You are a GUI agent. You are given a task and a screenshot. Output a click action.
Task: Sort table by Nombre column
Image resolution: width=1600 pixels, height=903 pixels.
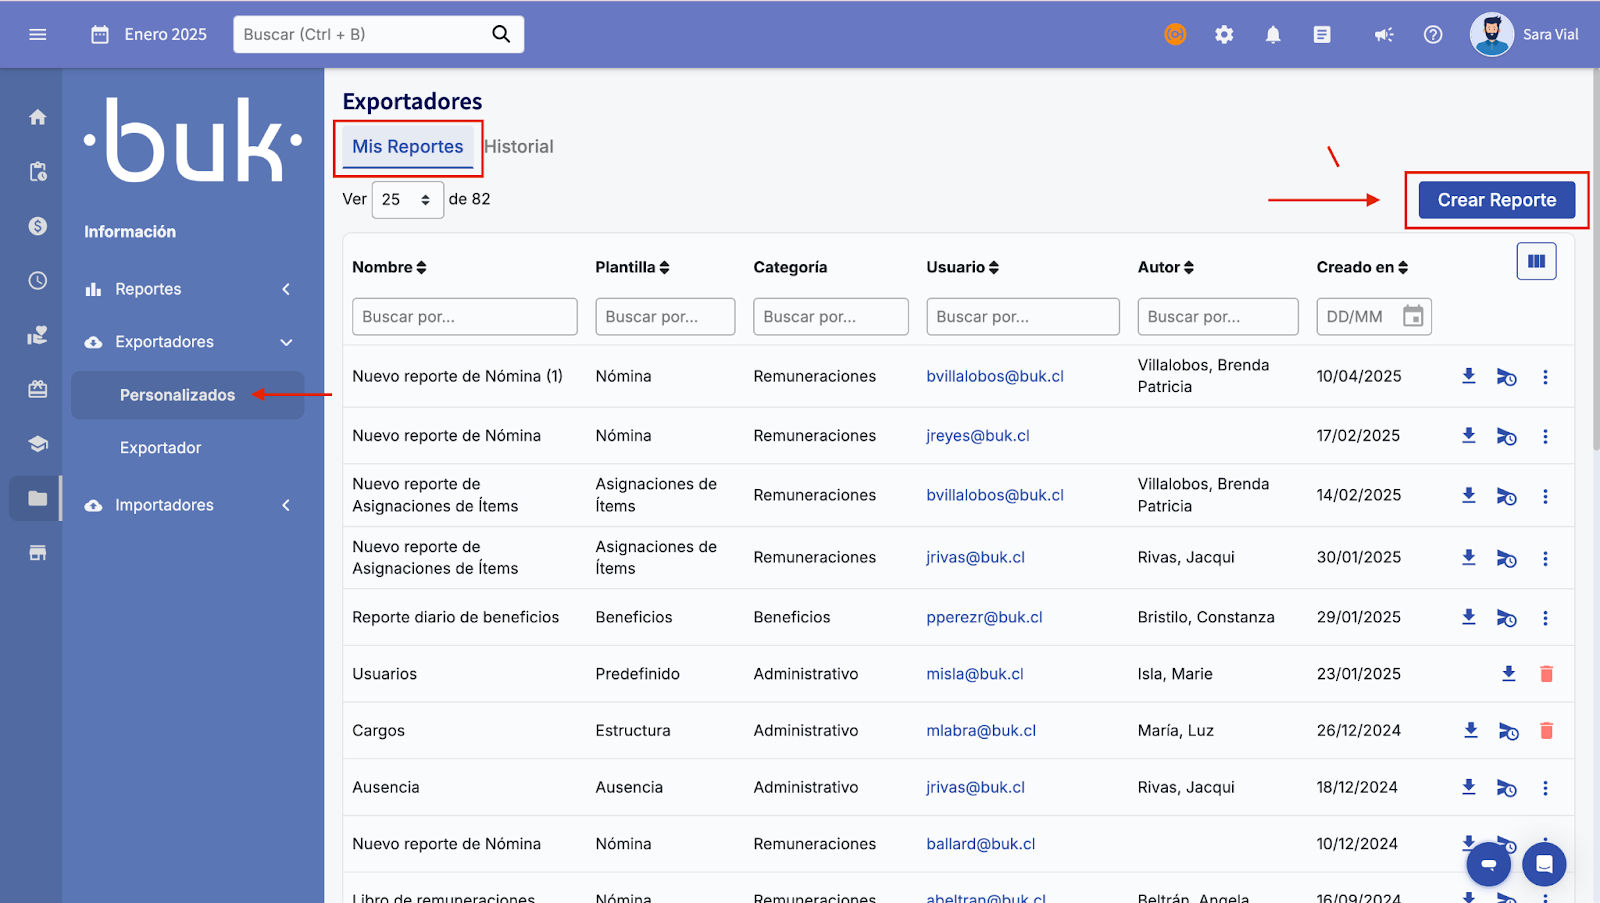pos(389,267)
